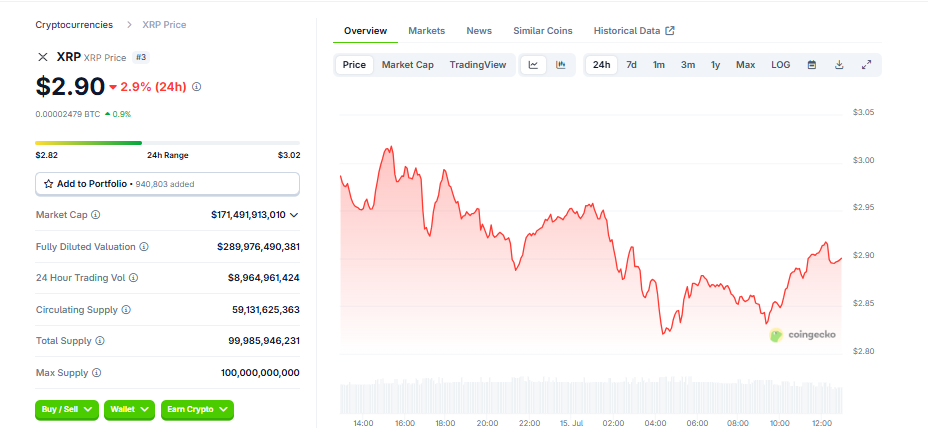Click the 100,000,000,000 max supply value

coord(260,373)
